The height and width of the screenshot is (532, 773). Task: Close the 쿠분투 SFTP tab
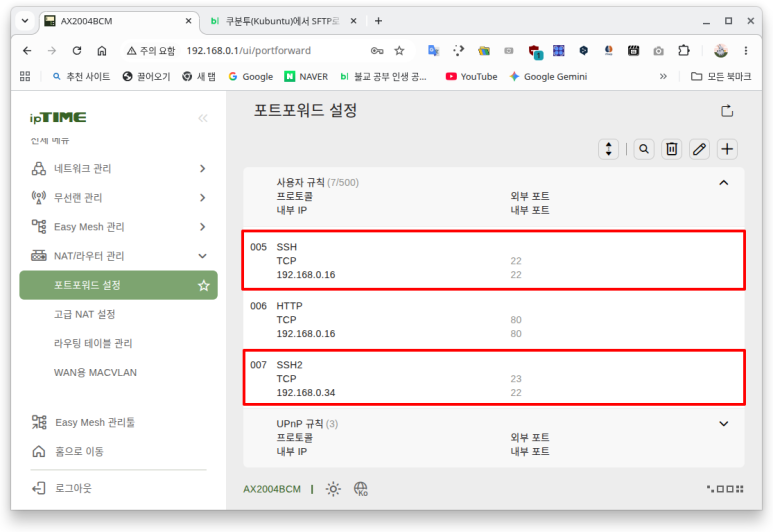353,21
